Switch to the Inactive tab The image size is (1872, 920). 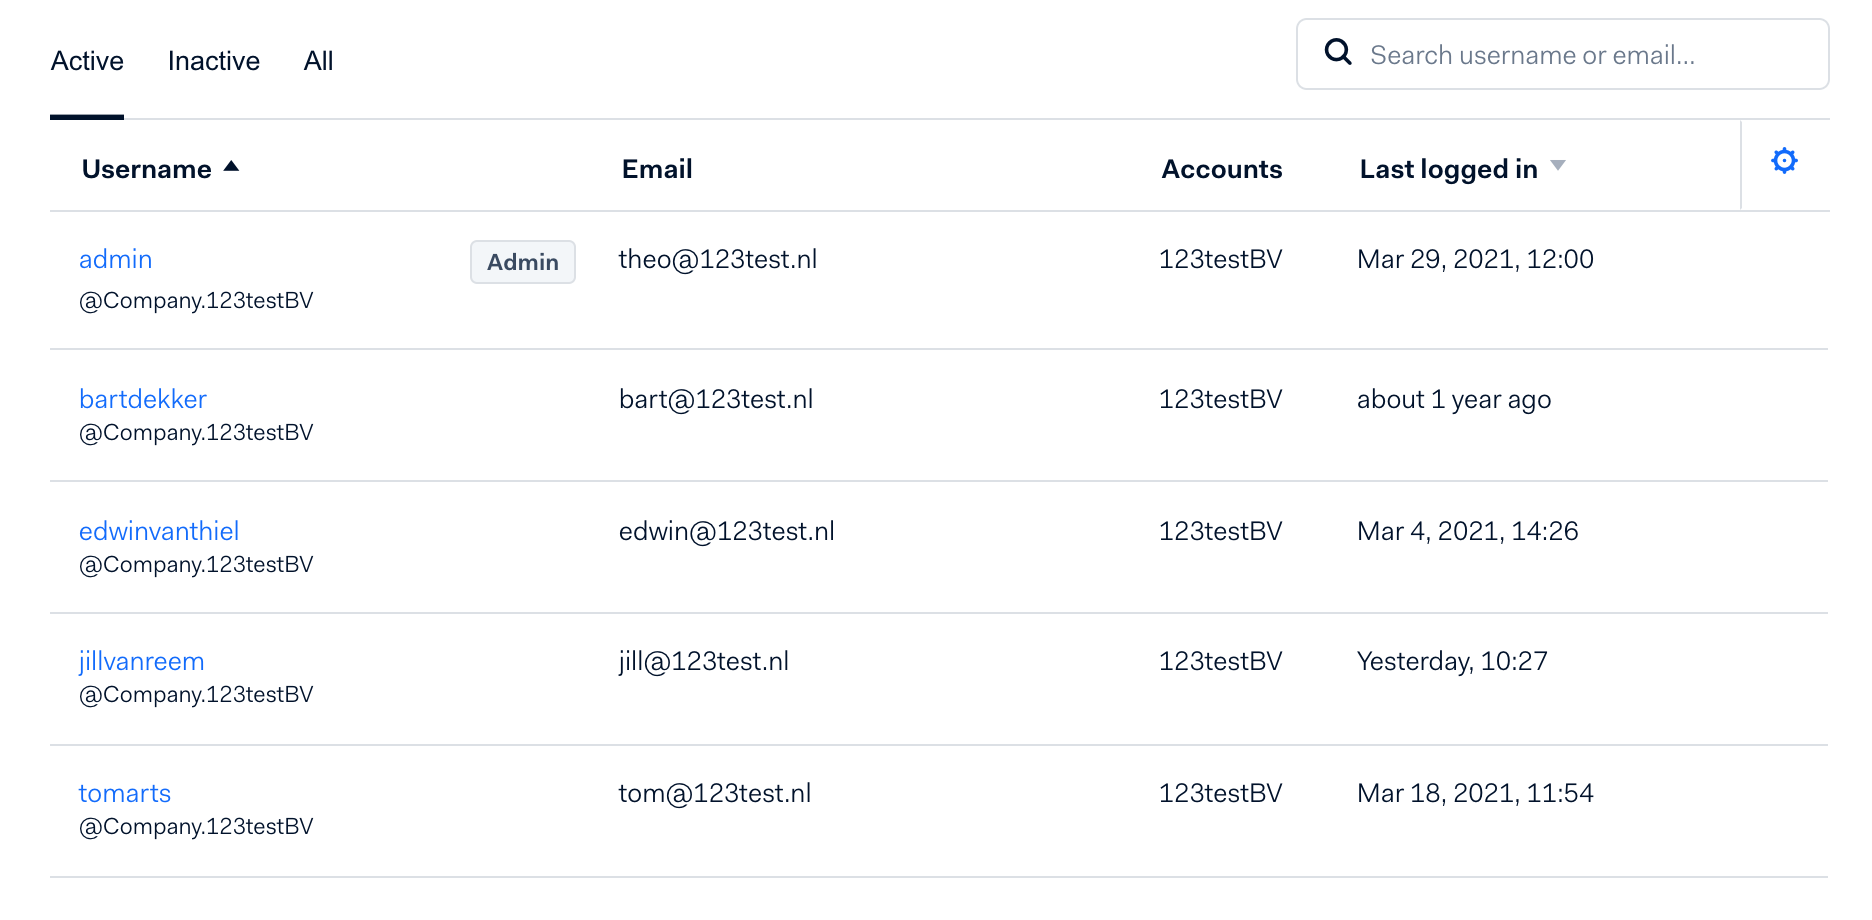pos(213,61)
